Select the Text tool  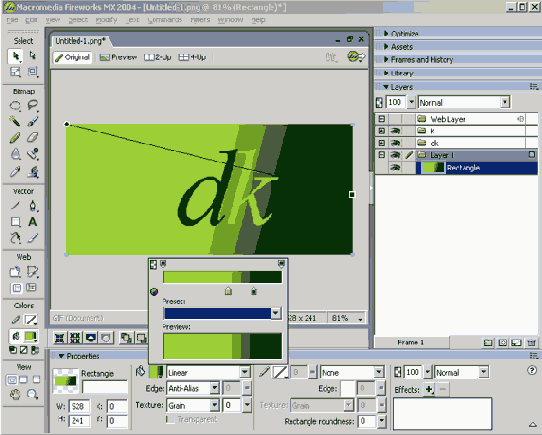click(x=32, y=222)
